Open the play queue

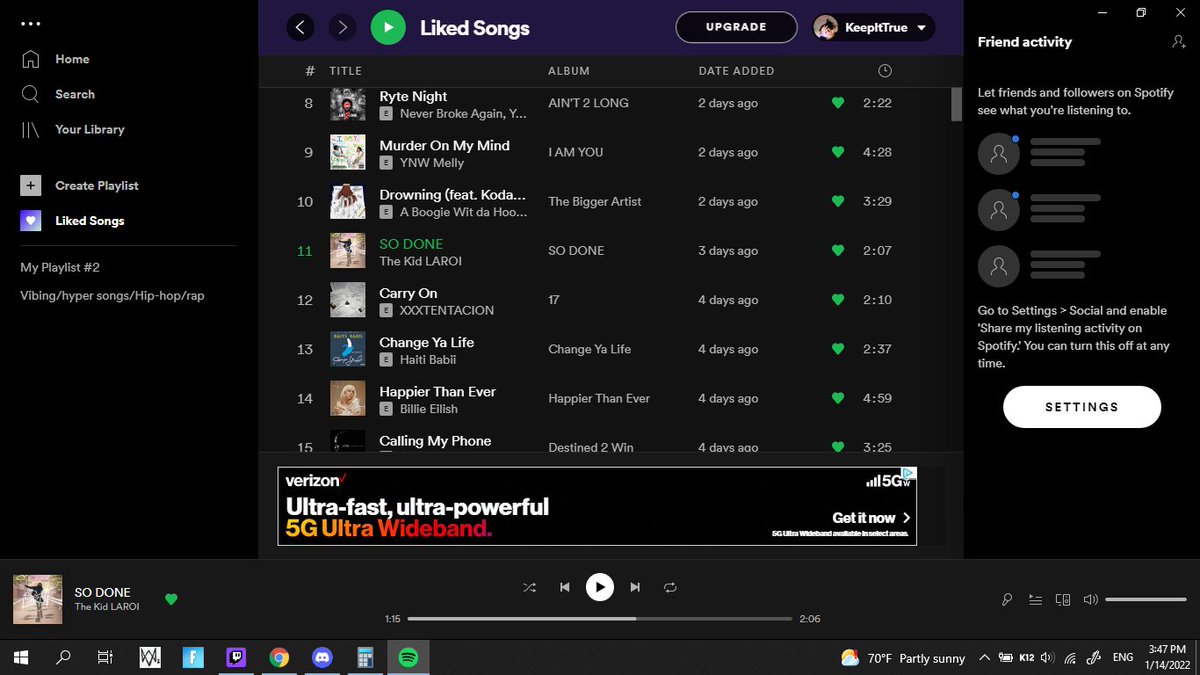coord(1035,599)
